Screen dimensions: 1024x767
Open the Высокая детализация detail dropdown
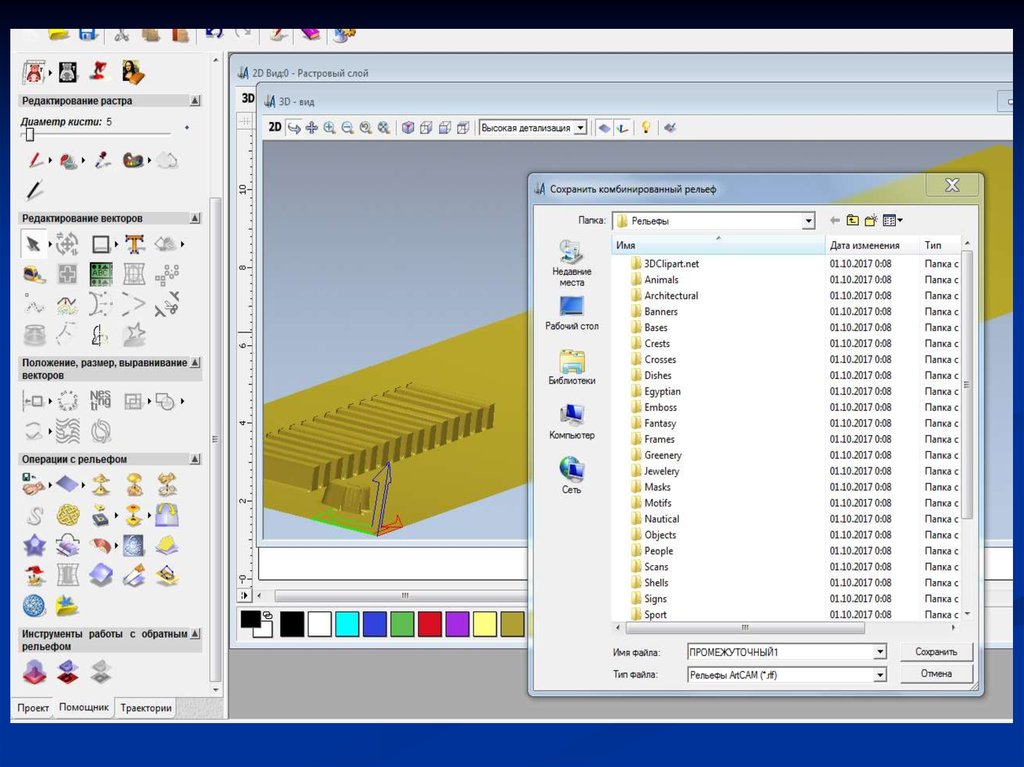click(580, 128)
